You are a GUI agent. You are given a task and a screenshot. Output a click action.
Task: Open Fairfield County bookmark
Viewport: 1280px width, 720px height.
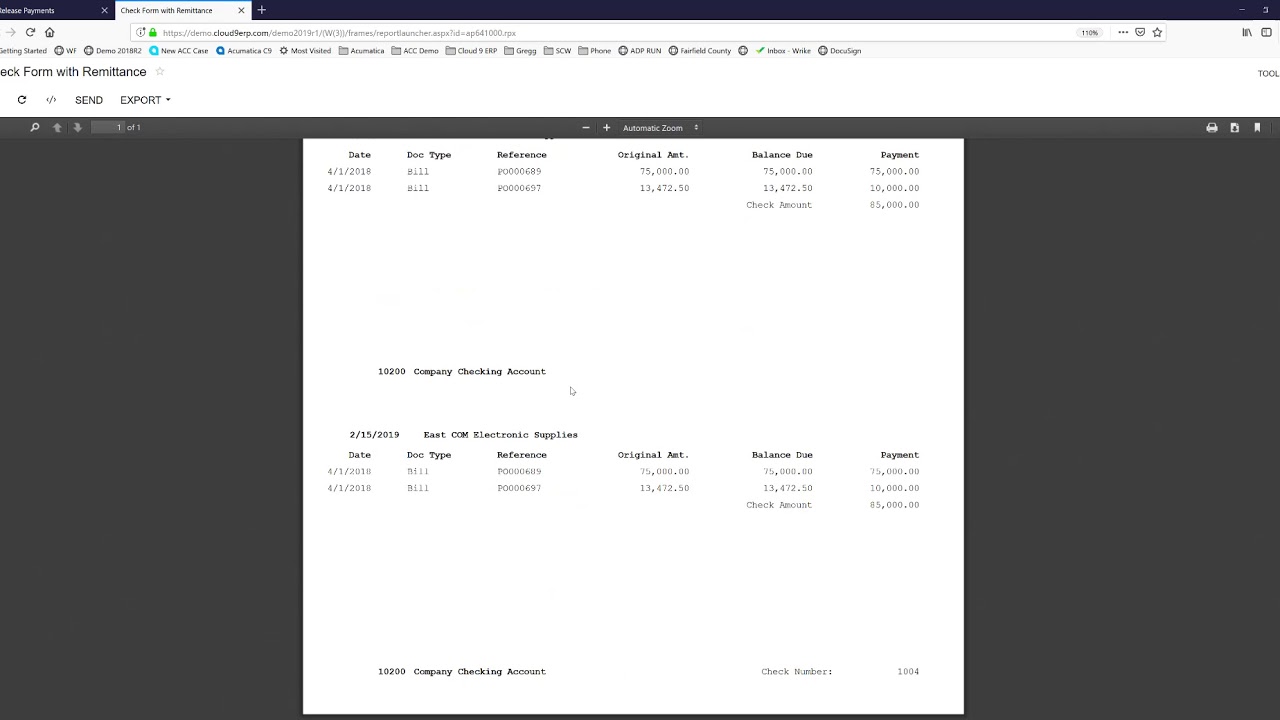[x=700, y=51]
